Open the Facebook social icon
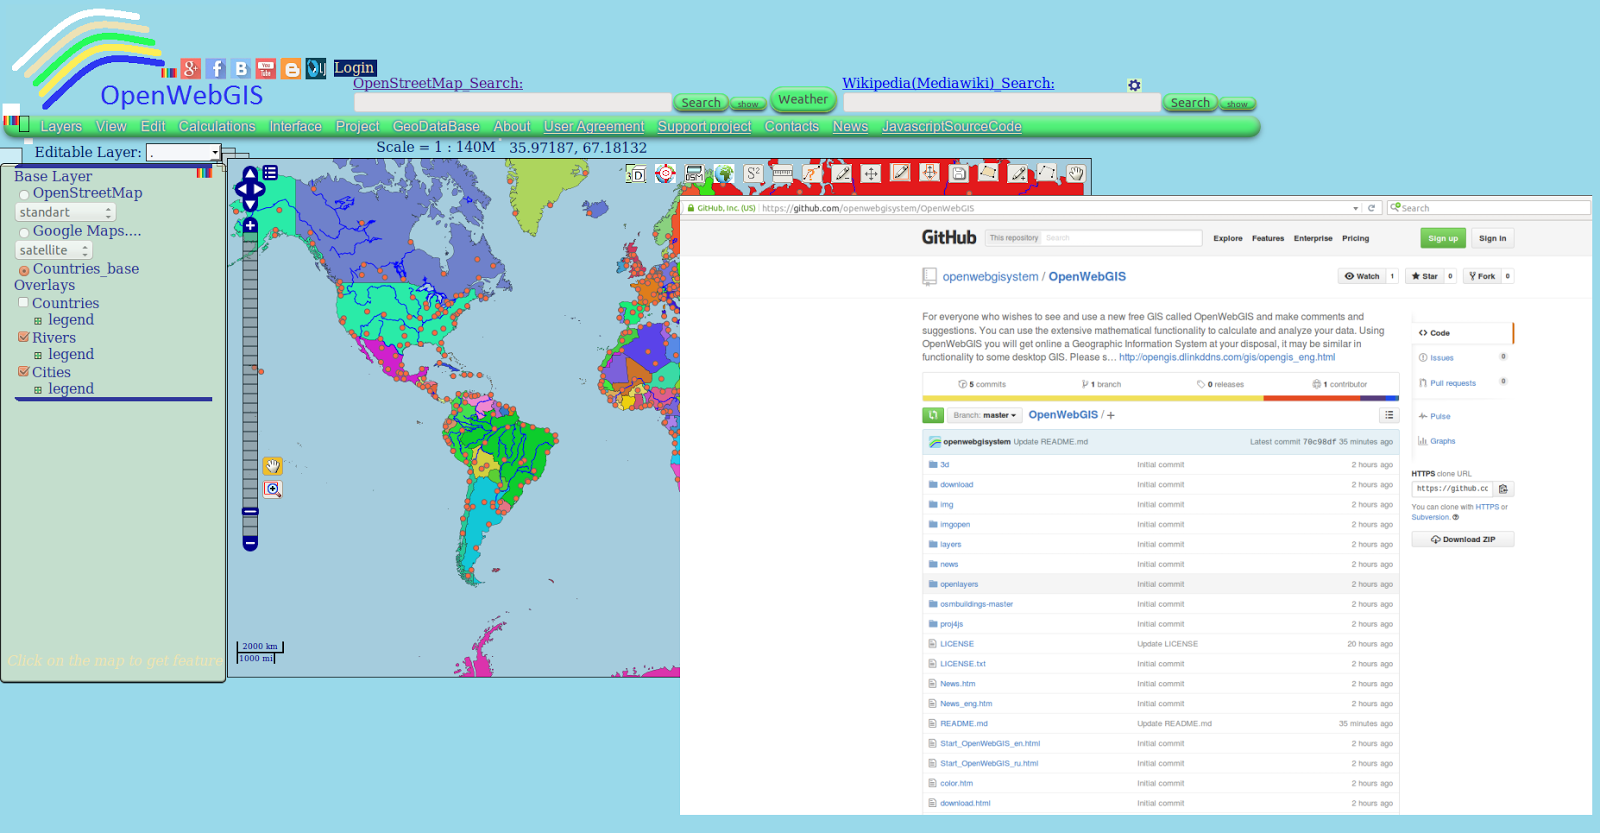This screenshot has width=1600, height=833. click(216, 69)
